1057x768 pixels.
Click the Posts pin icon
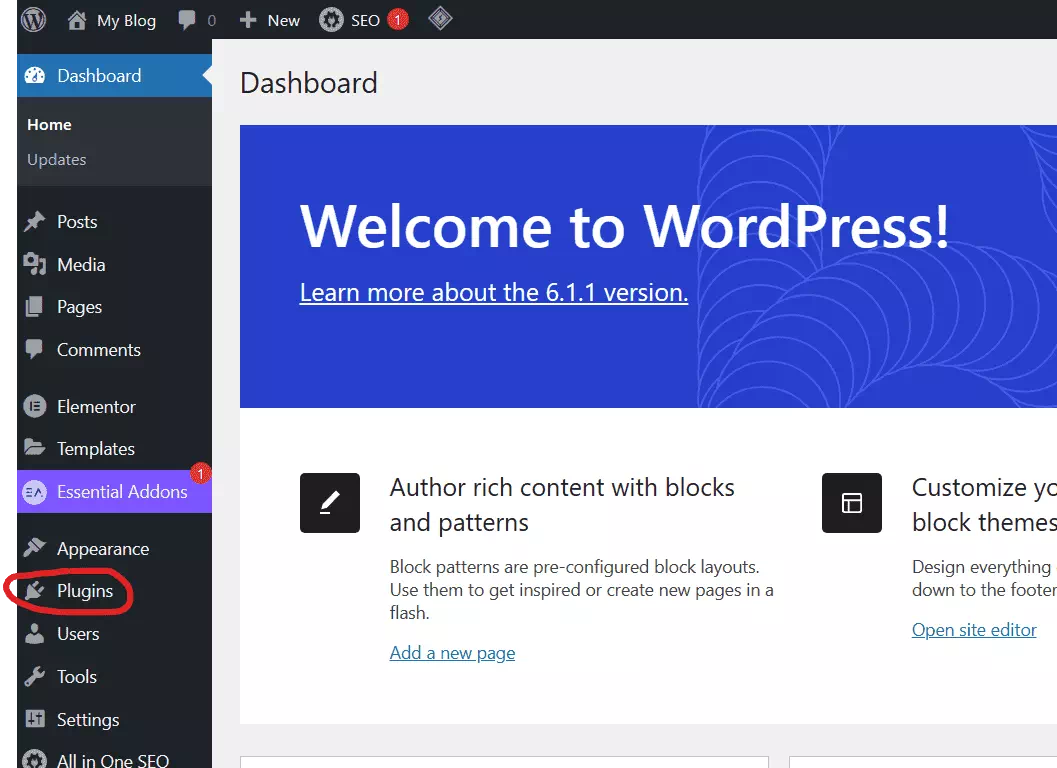click(34, 221)
